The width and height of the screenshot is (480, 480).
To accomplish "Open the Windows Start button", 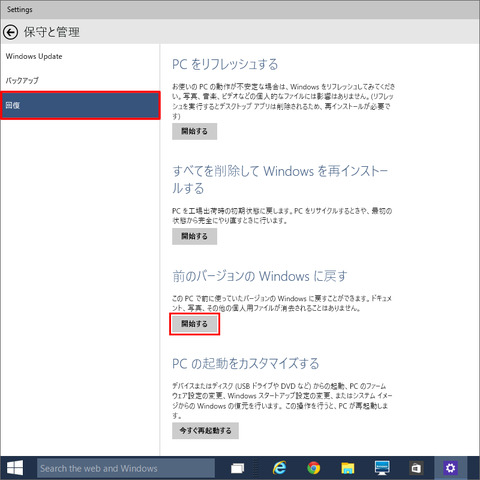I will pyautogui.click(x=15, y=468).
